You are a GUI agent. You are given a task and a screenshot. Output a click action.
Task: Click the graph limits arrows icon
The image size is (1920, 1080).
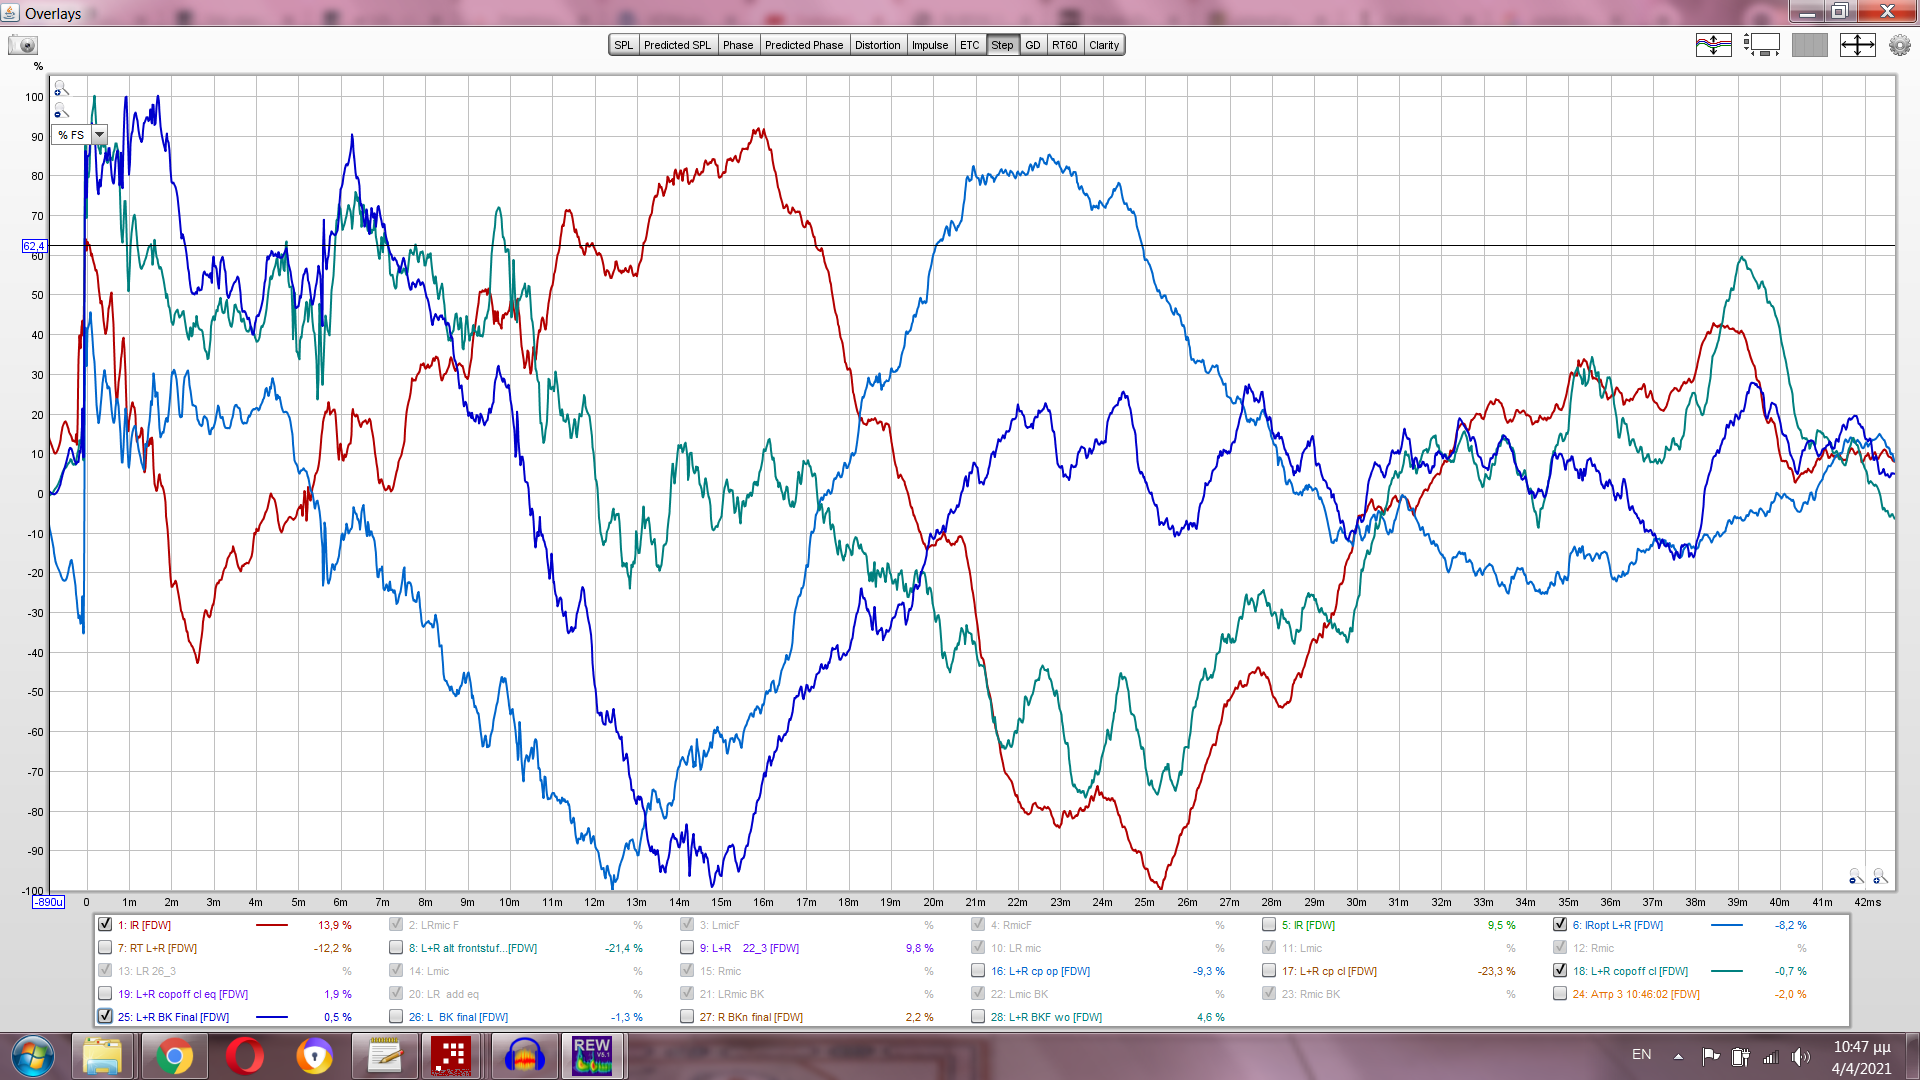pyautogui.click(x=1857, y=45)
